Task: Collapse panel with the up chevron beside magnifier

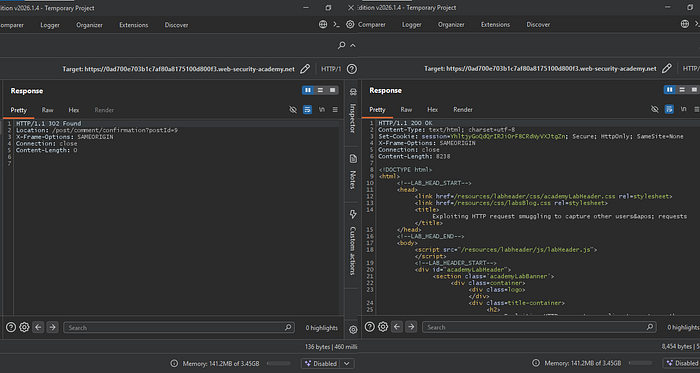Action: [353, 45]
